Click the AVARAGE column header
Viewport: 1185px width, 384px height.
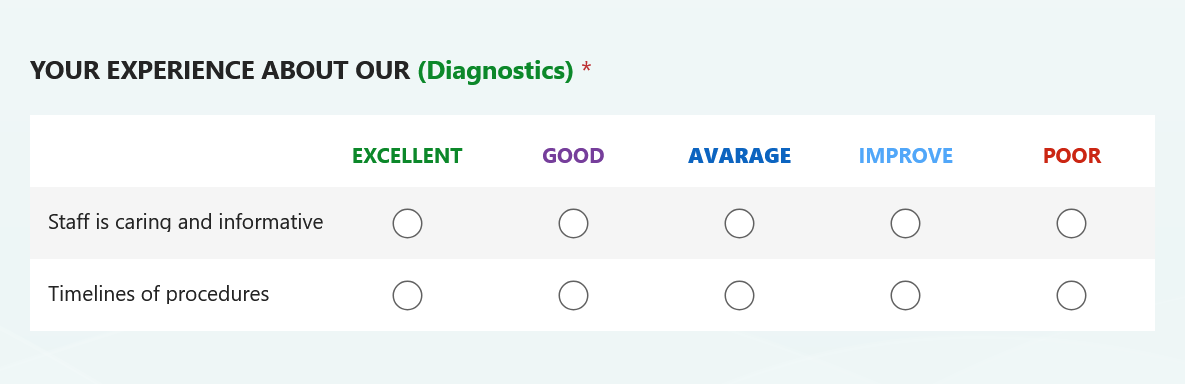tap(739, 156)
